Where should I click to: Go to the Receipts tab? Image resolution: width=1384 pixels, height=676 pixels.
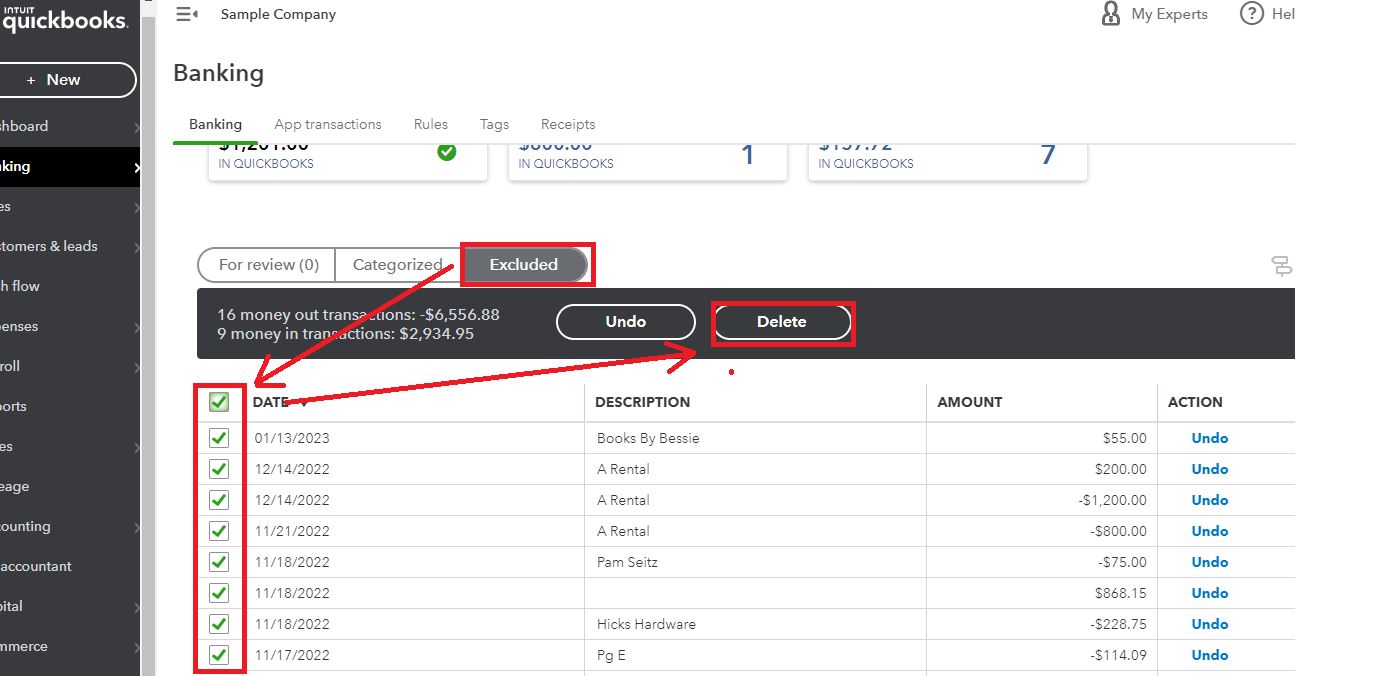tap(568, 124)
